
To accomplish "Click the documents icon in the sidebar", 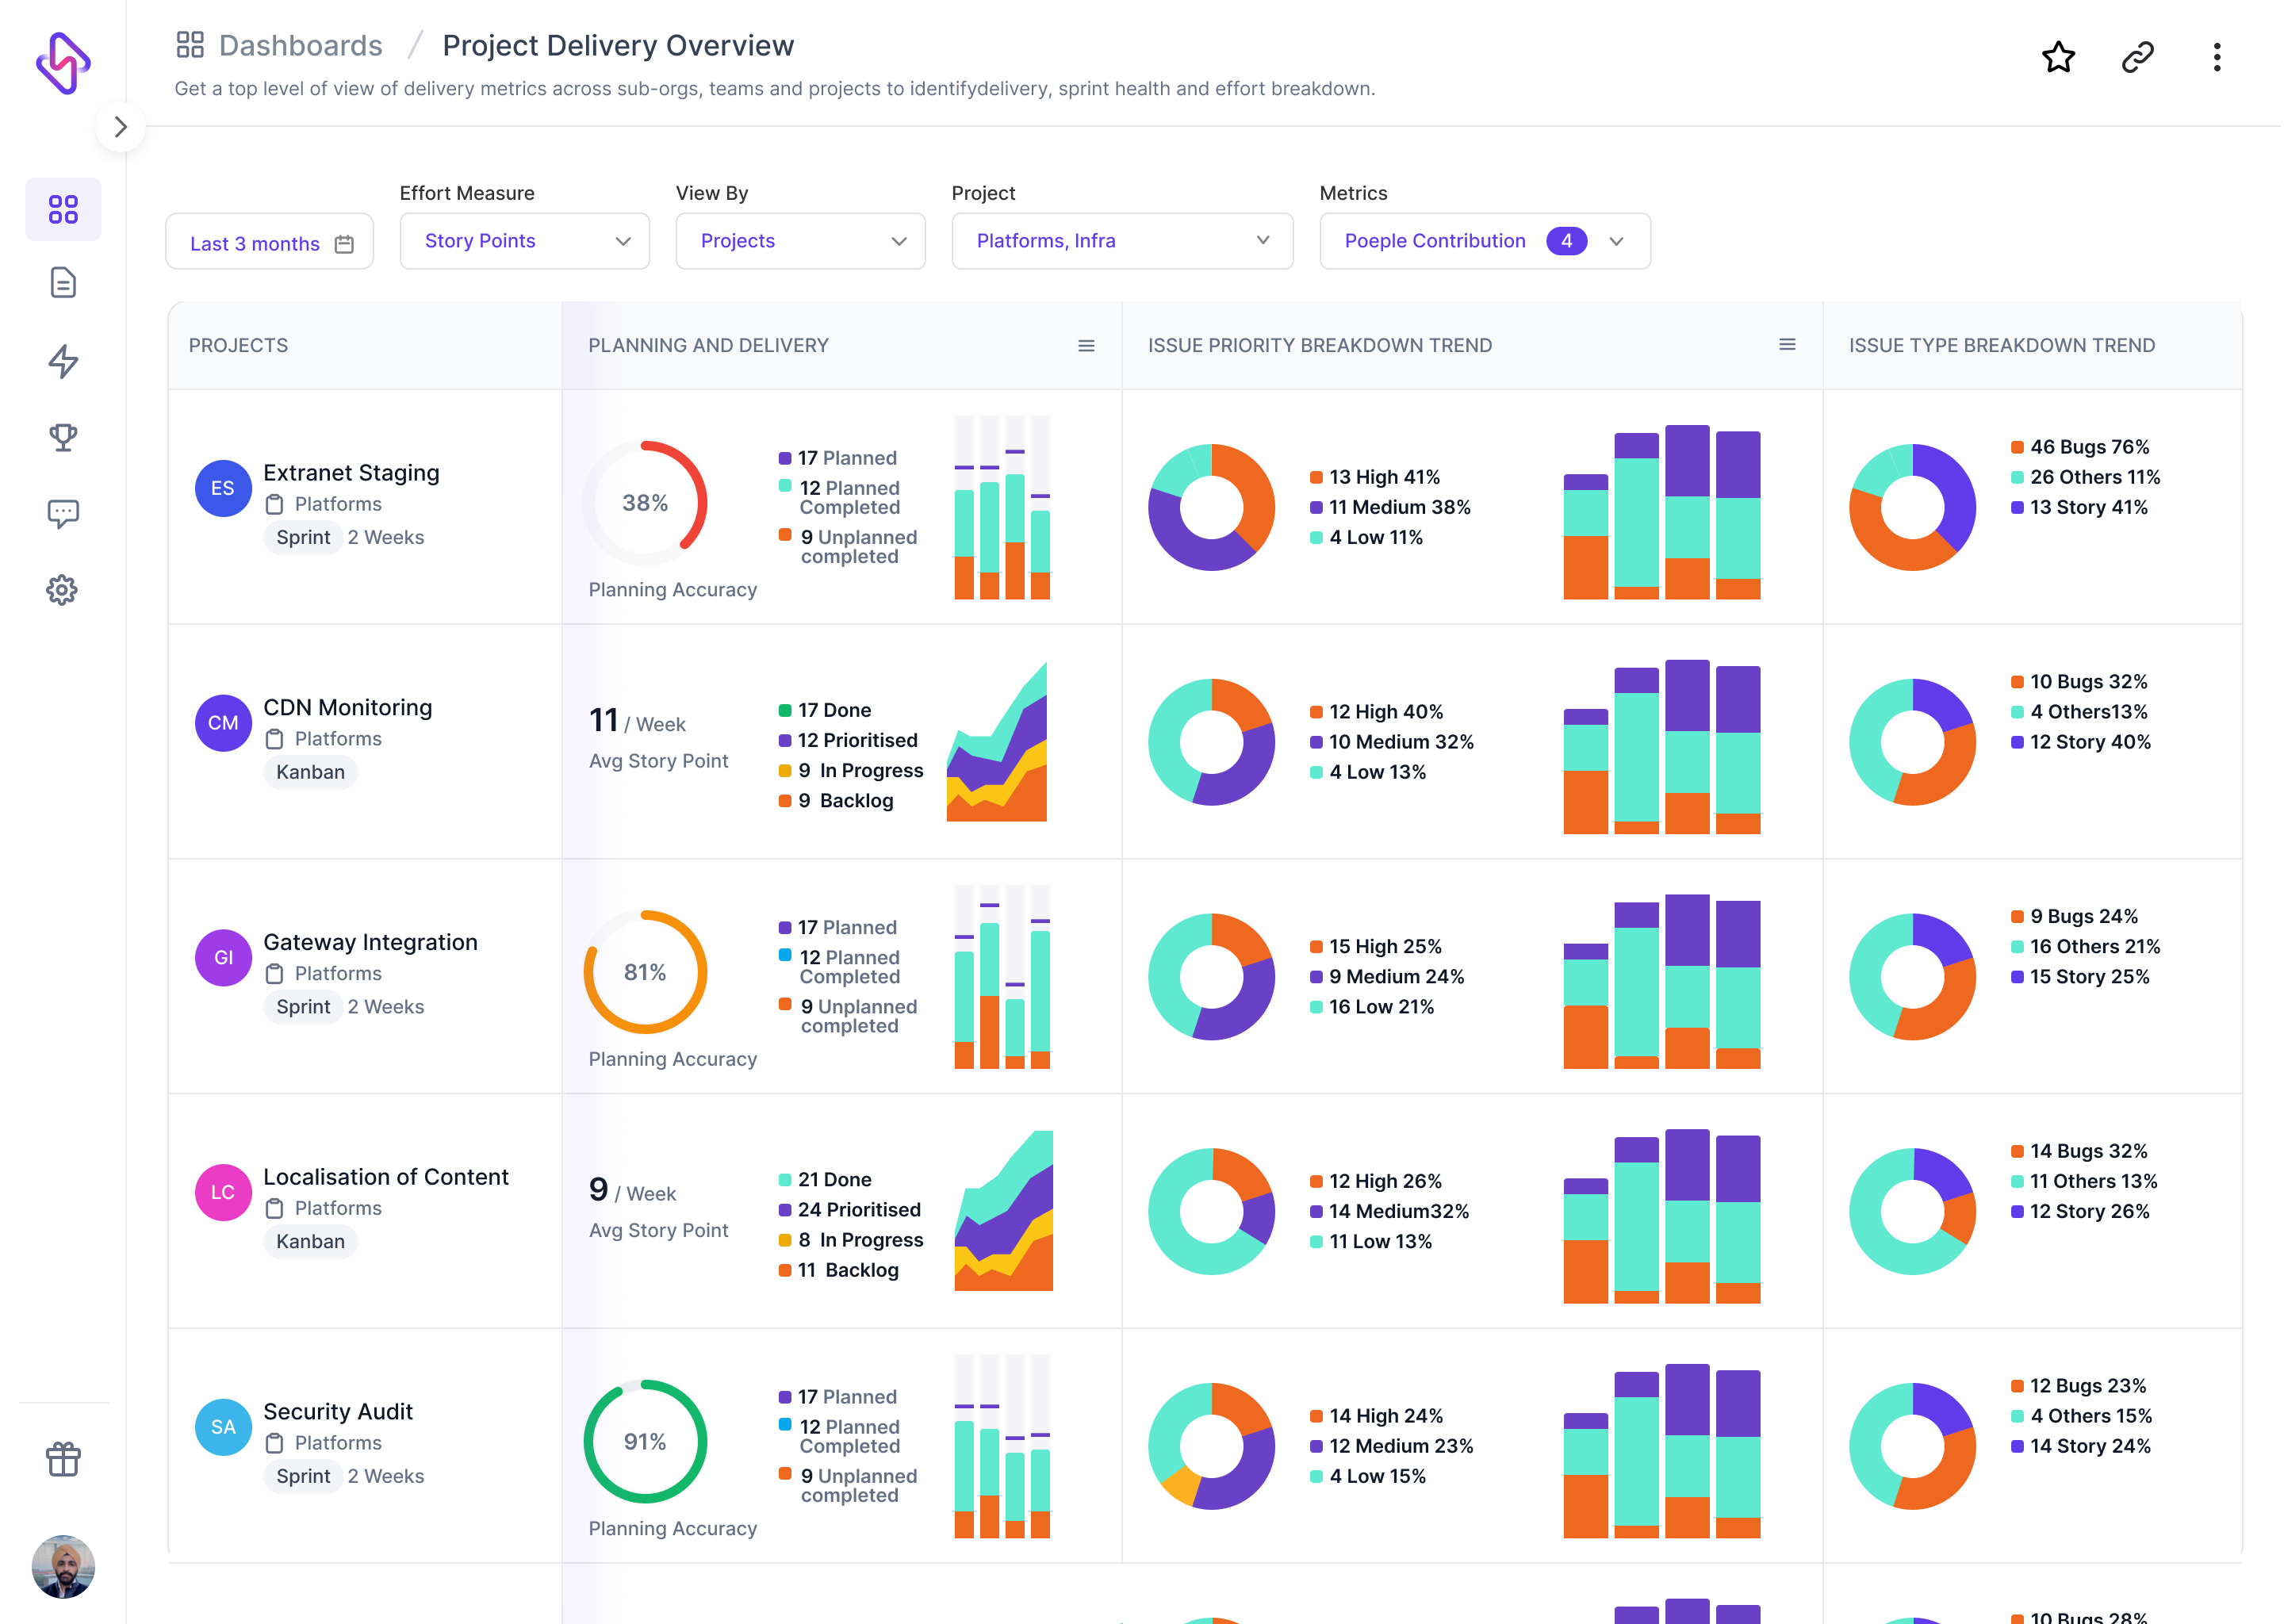I will point(63,283).
